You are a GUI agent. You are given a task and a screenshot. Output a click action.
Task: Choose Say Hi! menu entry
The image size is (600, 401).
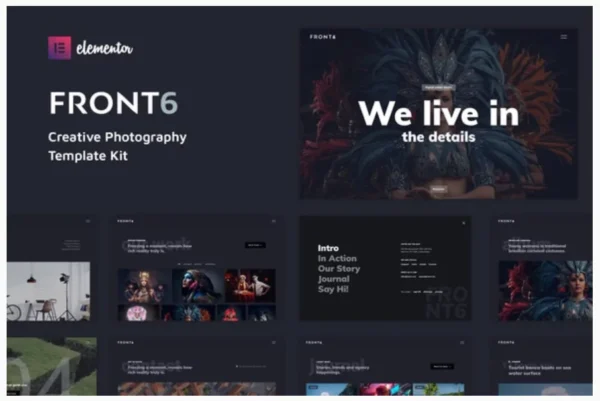click(332, 291)
